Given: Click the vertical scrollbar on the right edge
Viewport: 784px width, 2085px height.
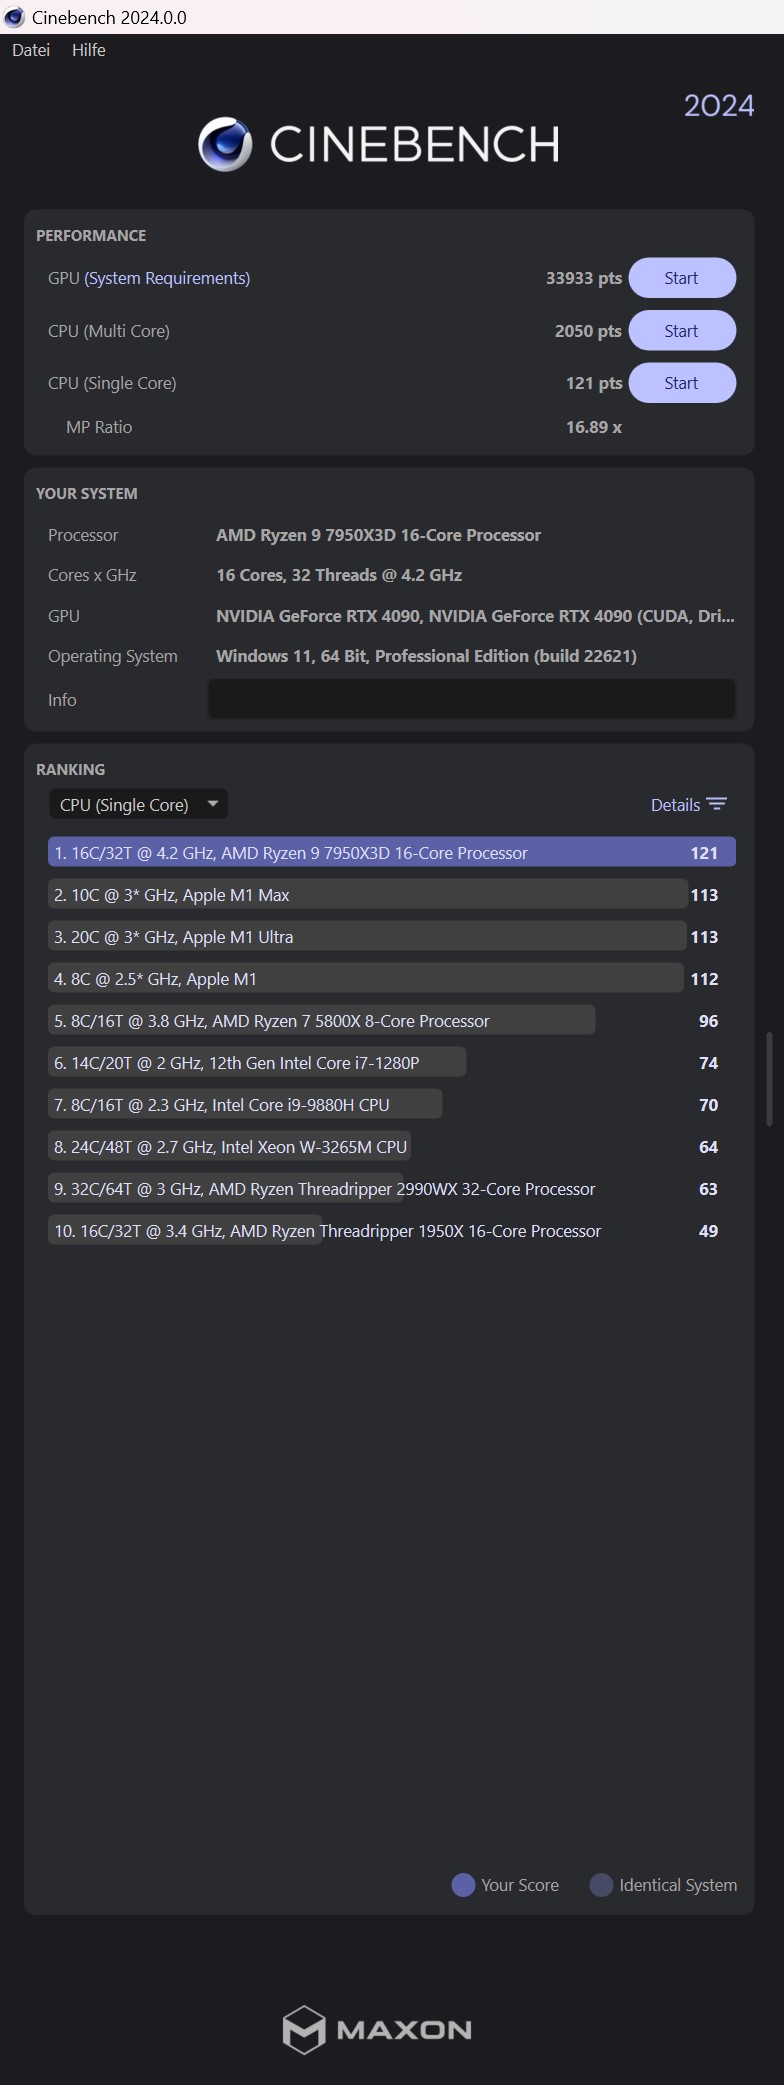Looking at the screenshot, I should click(x=769, y=1079).
